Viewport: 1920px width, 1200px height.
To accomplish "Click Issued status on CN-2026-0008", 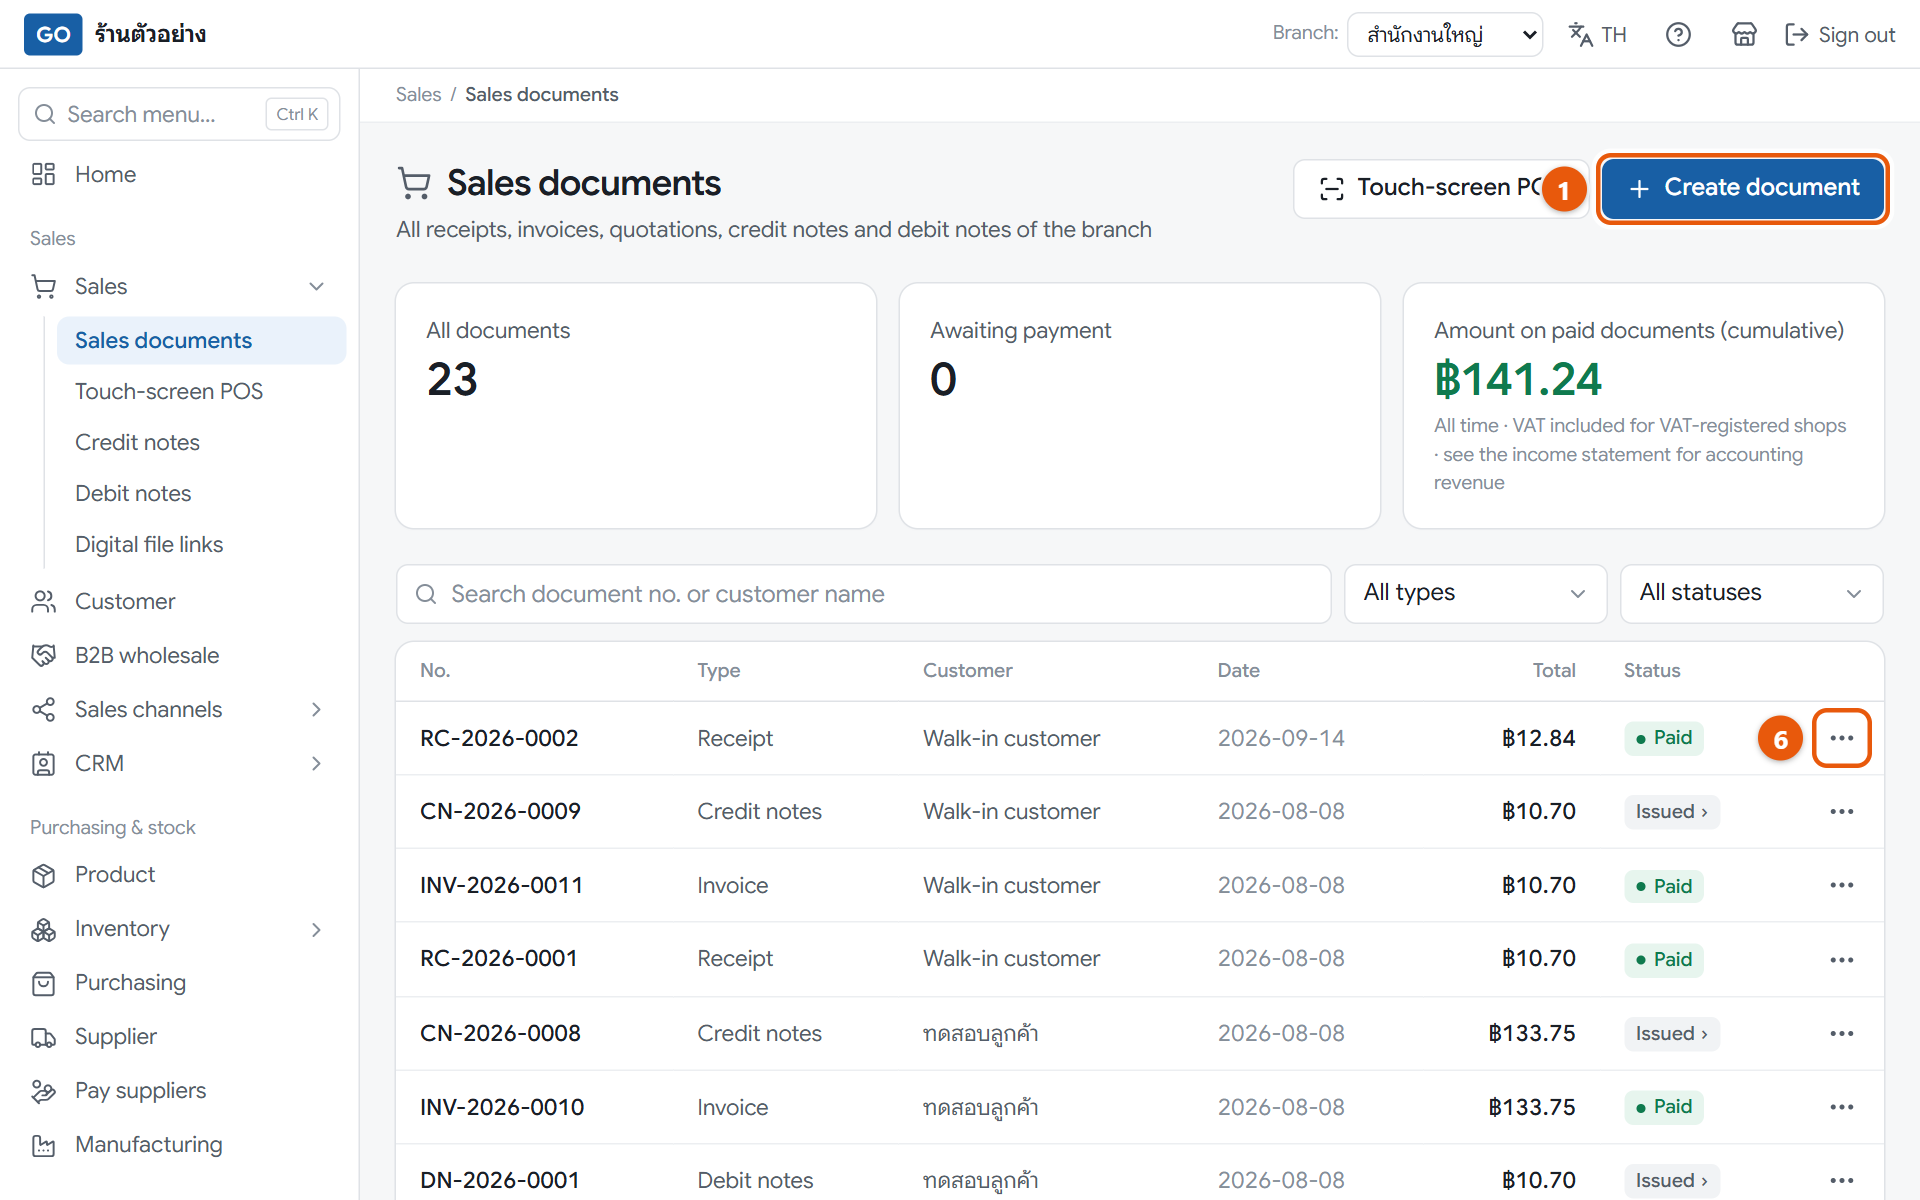I will click(x=1671, y=1033).
